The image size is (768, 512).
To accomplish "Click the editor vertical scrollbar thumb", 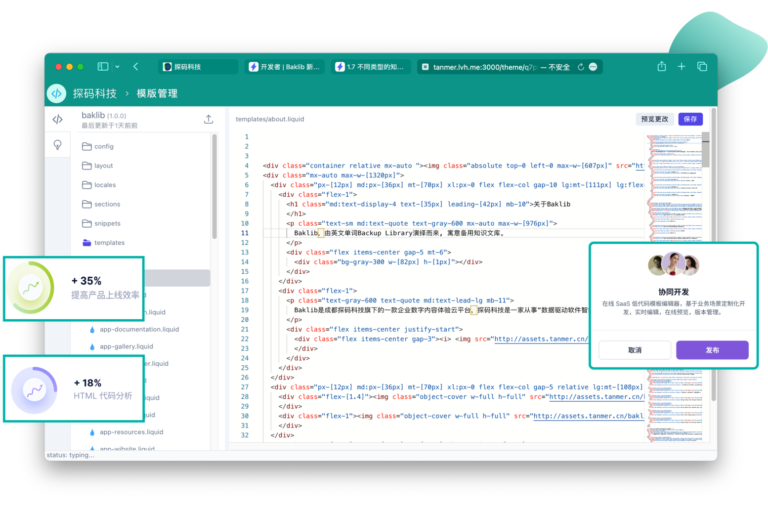I will 706,149.
